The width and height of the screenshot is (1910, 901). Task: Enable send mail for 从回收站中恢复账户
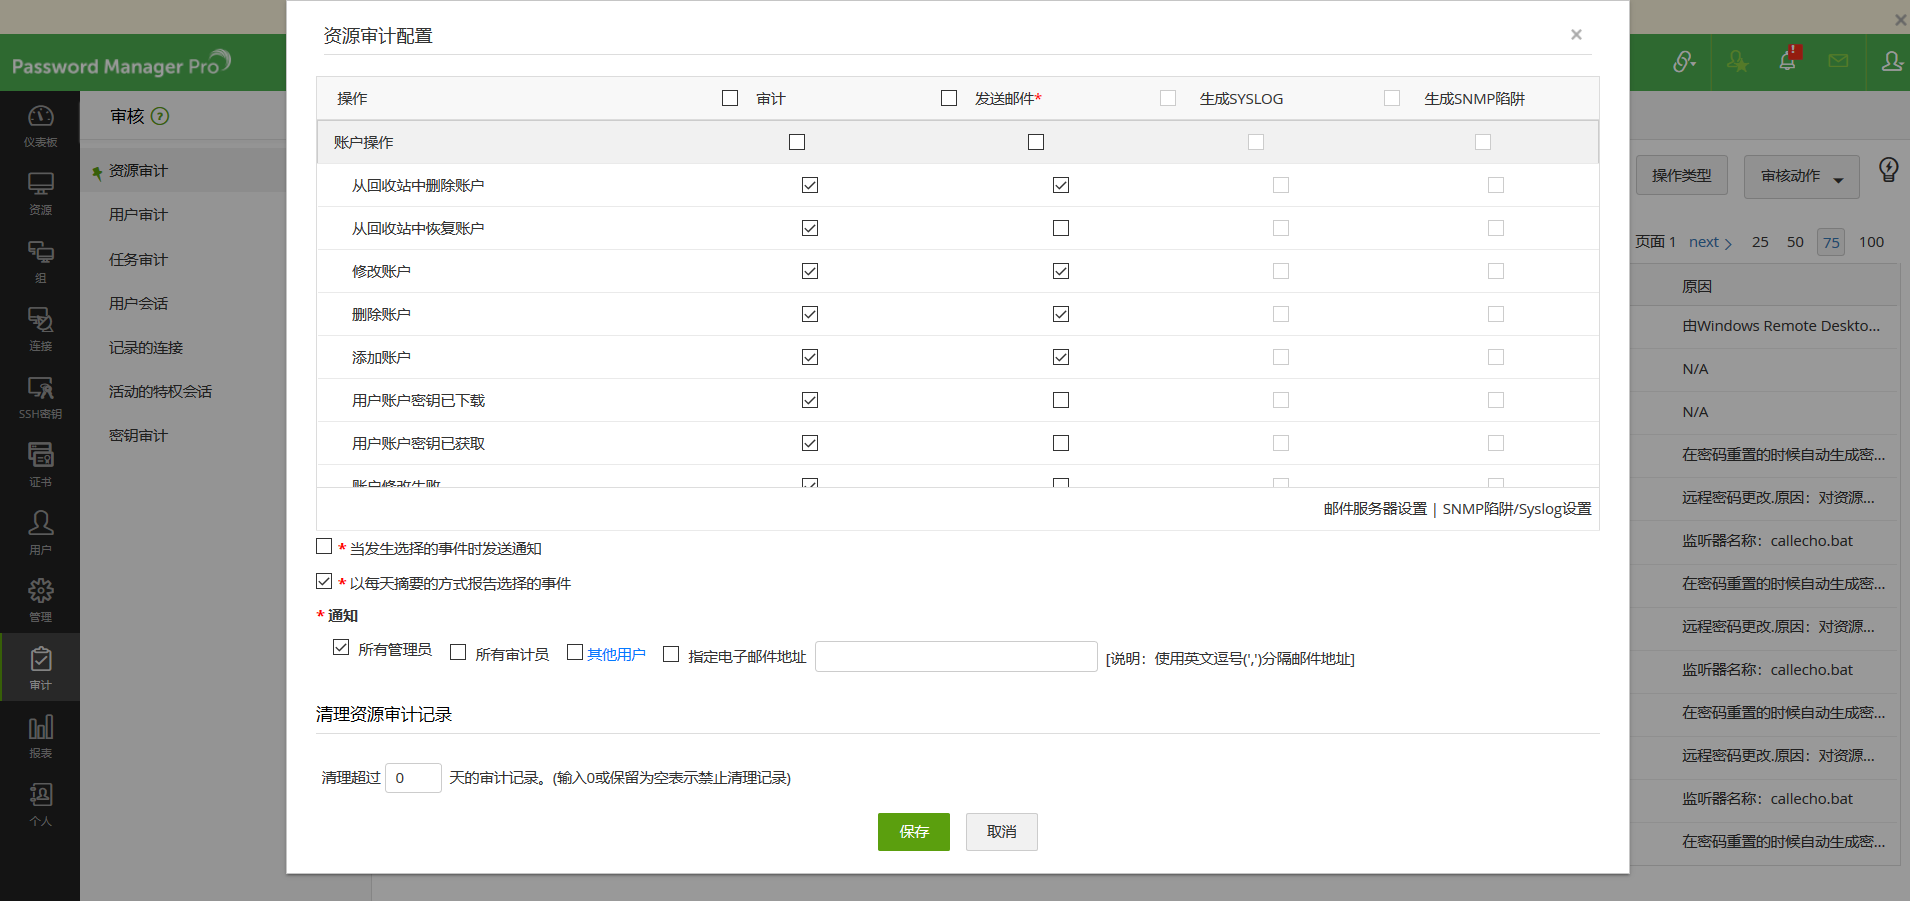click(1061, 228)
